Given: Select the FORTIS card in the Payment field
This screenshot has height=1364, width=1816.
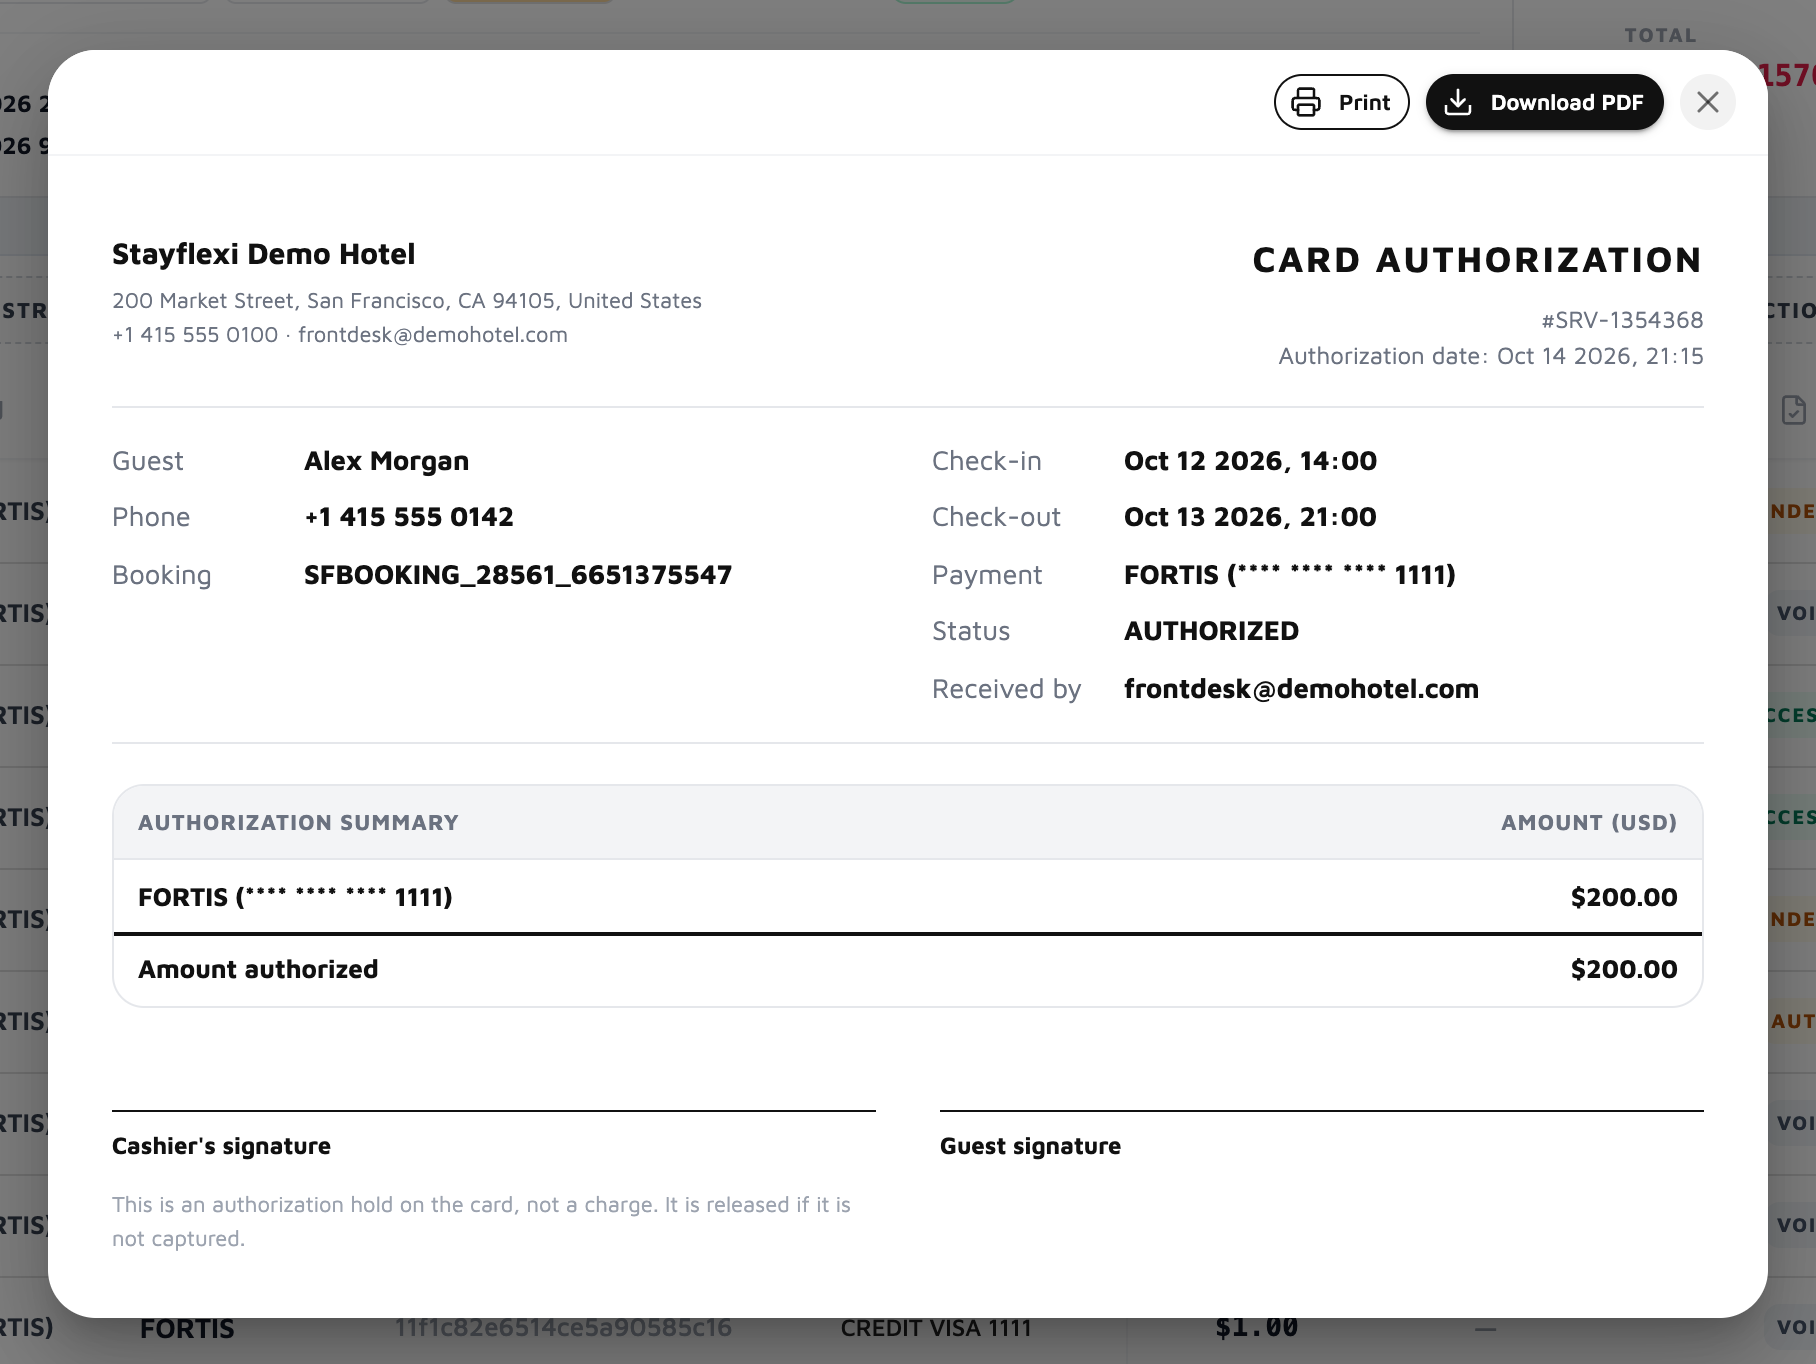Looking at the screenshot, I should pos(1289,575).
